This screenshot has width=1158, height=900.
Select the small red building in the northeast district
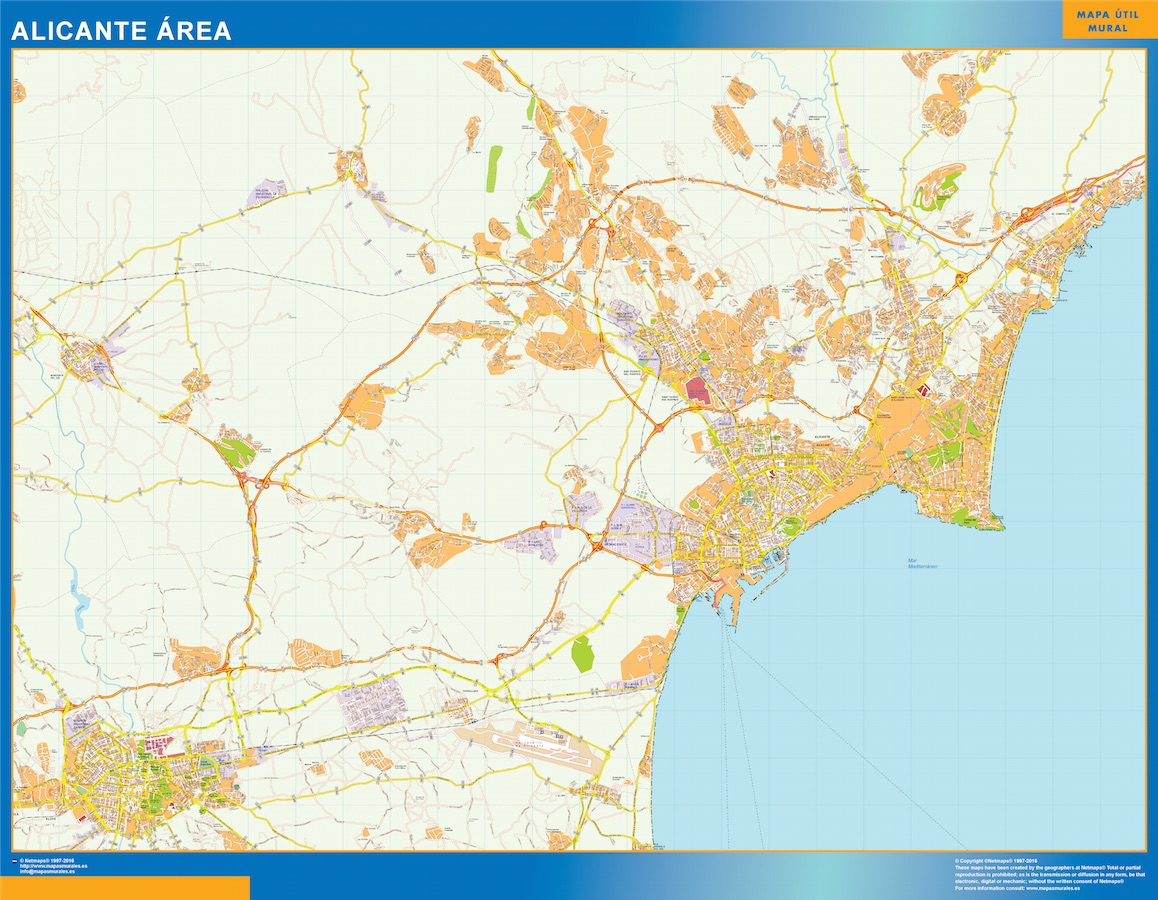point(920,389)
